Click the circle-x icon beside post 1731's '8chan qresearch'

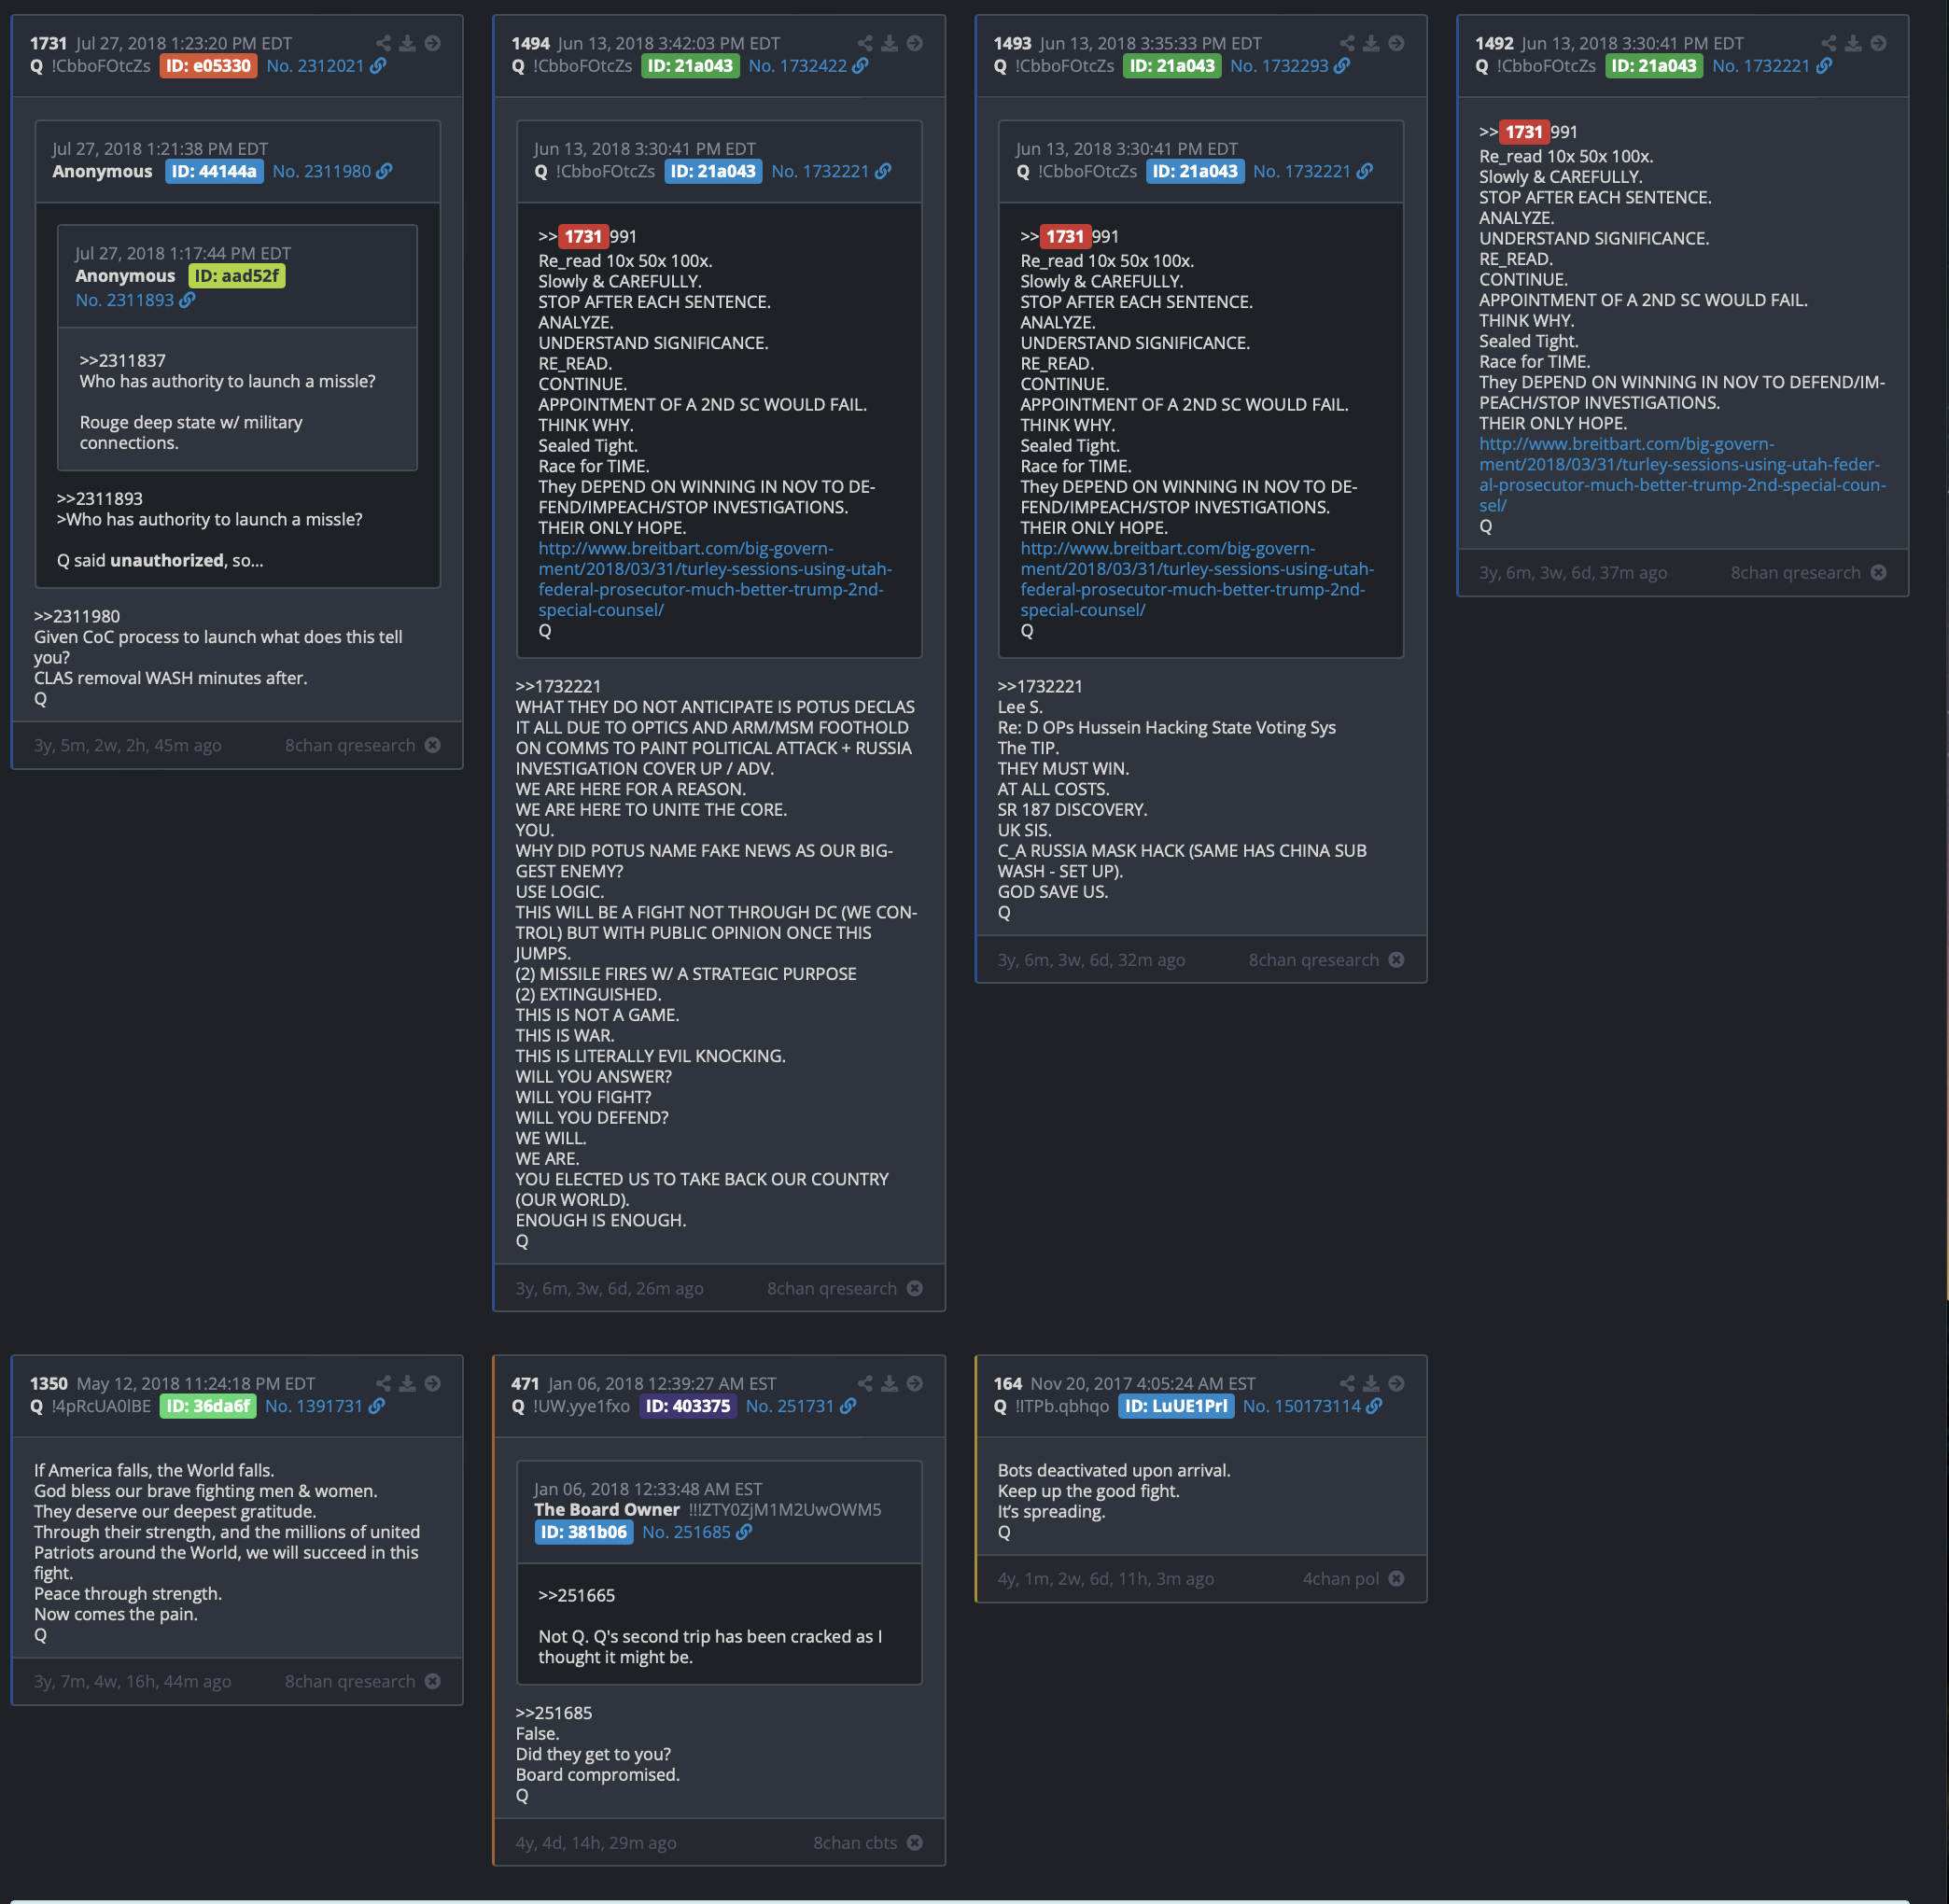click(432, 745)
